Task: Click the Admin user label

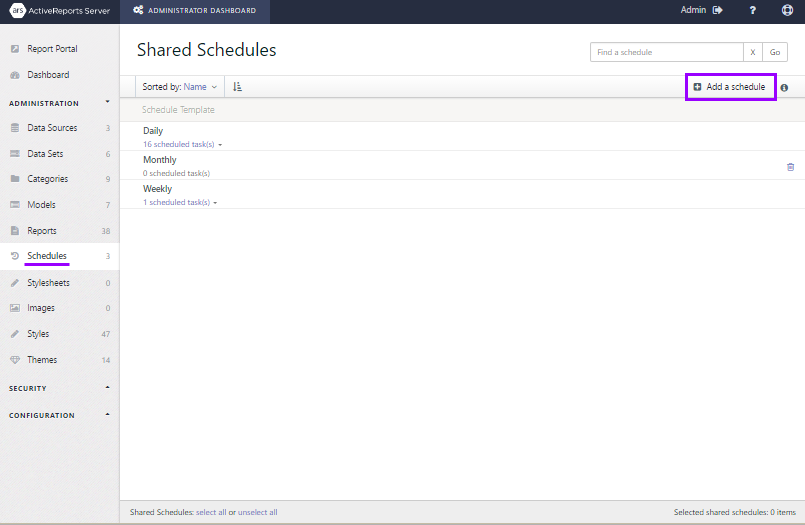Action: point(693,10)
